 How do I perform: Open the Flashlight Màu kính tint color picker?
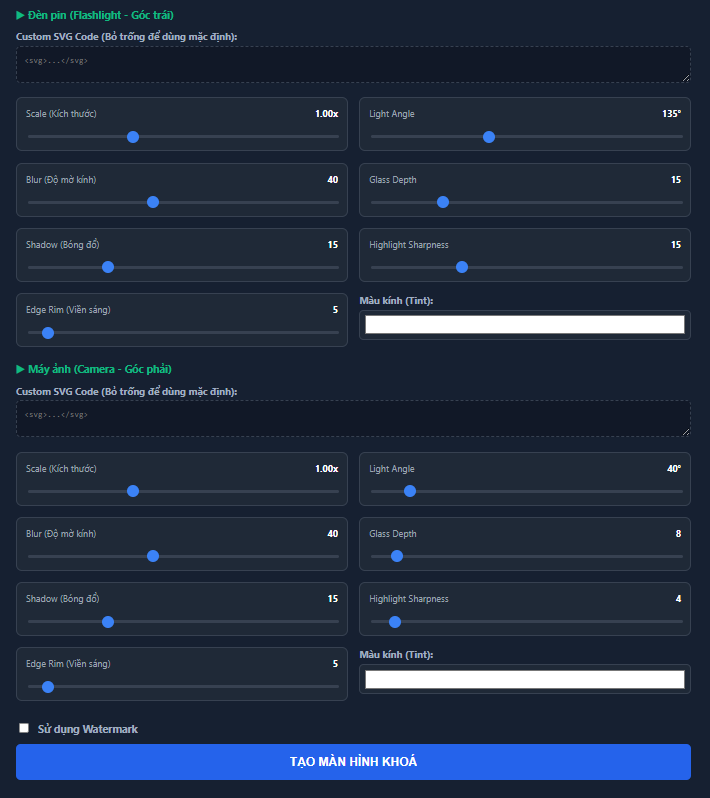[x=524, y=324]
